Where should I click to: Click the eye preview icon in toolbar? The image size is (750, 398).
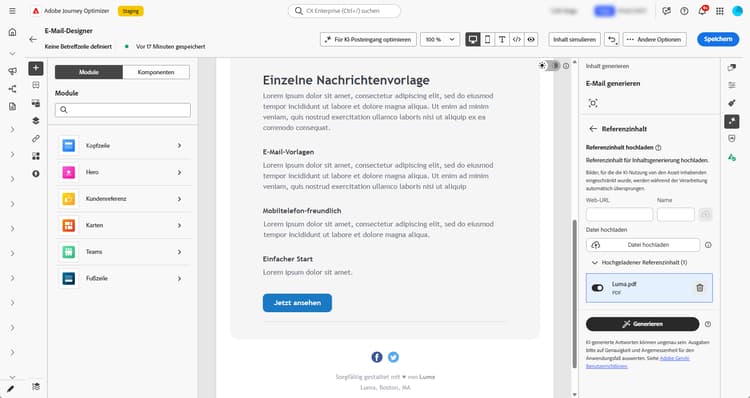coord(531,39)
